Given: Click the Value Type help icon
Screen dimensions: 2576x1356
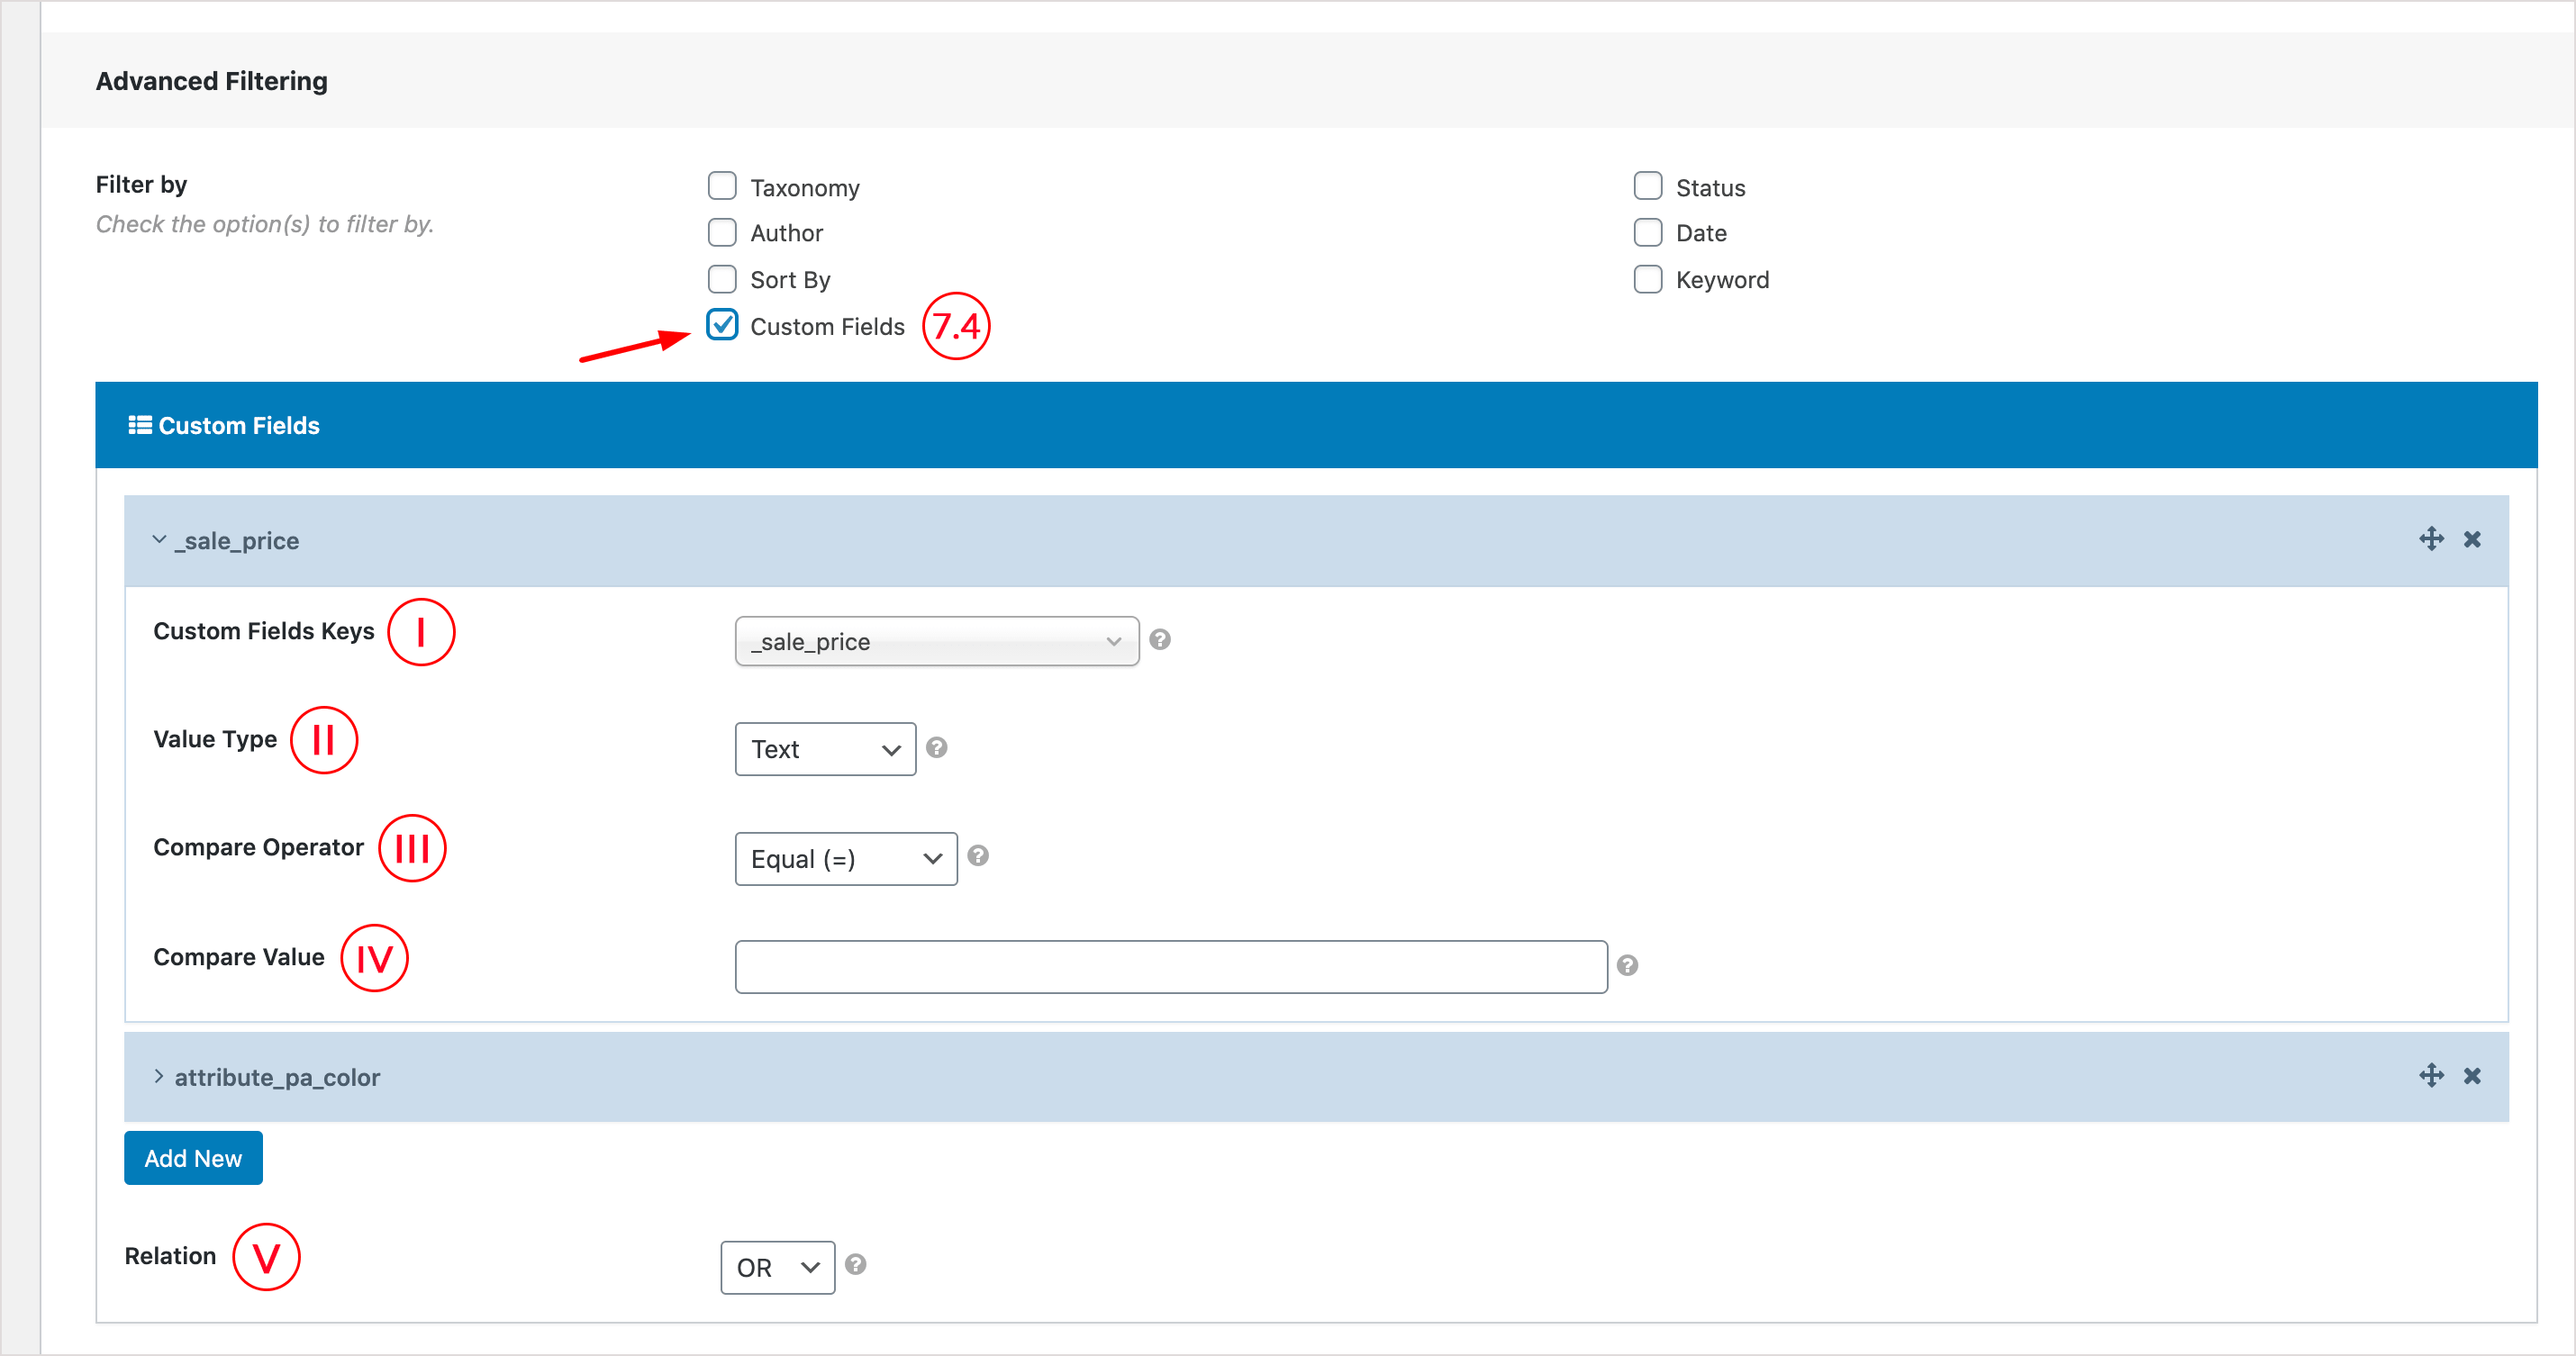Looking at the screenshot, I should tap(936, 748).
